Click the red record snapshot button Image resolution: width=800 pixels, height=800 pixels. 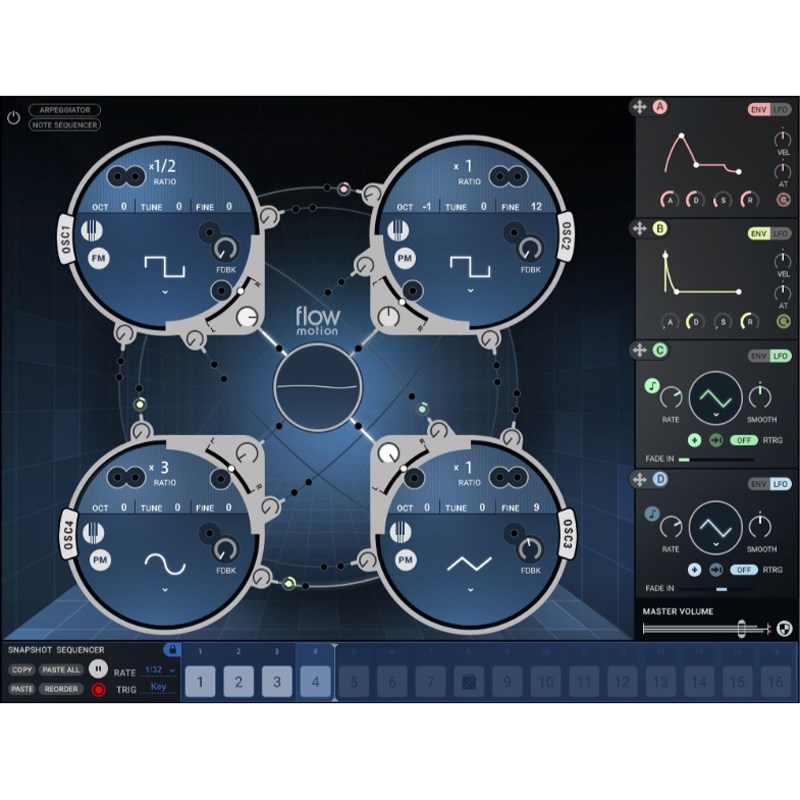tap(98, 690)
